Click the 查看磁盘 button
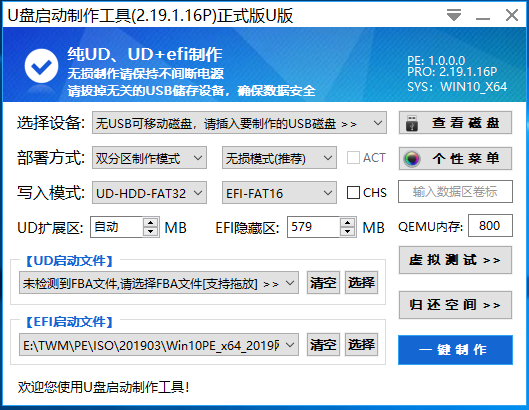 point(455,123)
